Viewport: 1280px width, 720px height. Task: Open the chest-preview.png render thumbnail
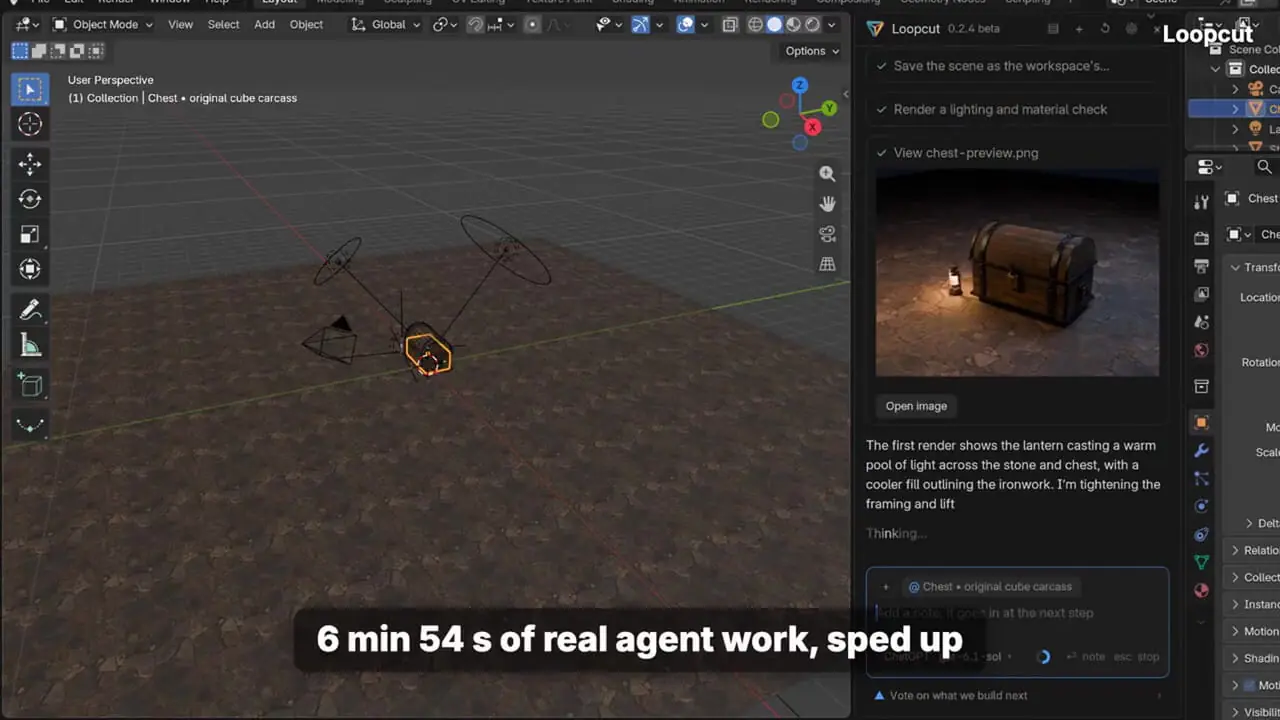point(1017,272)
